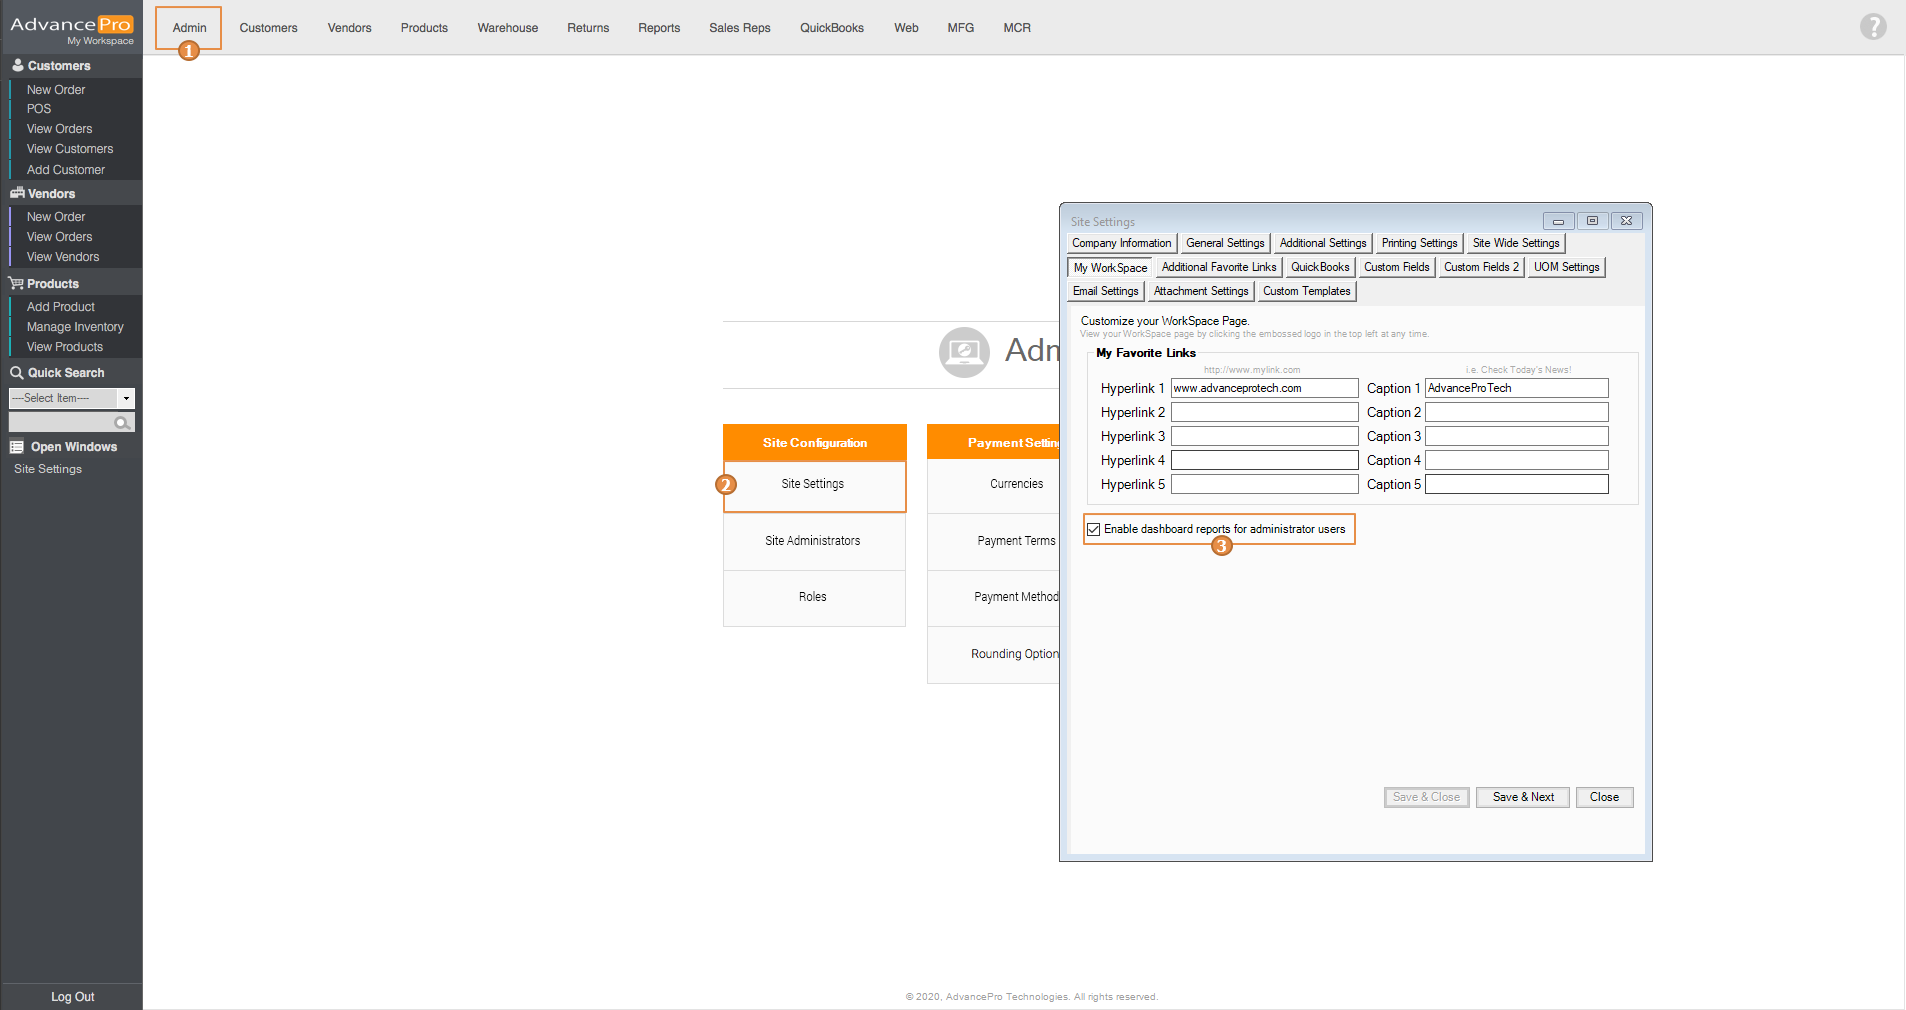Switch to the Email Settings tab
1906x1010 pixels.
coord(1105,291)
